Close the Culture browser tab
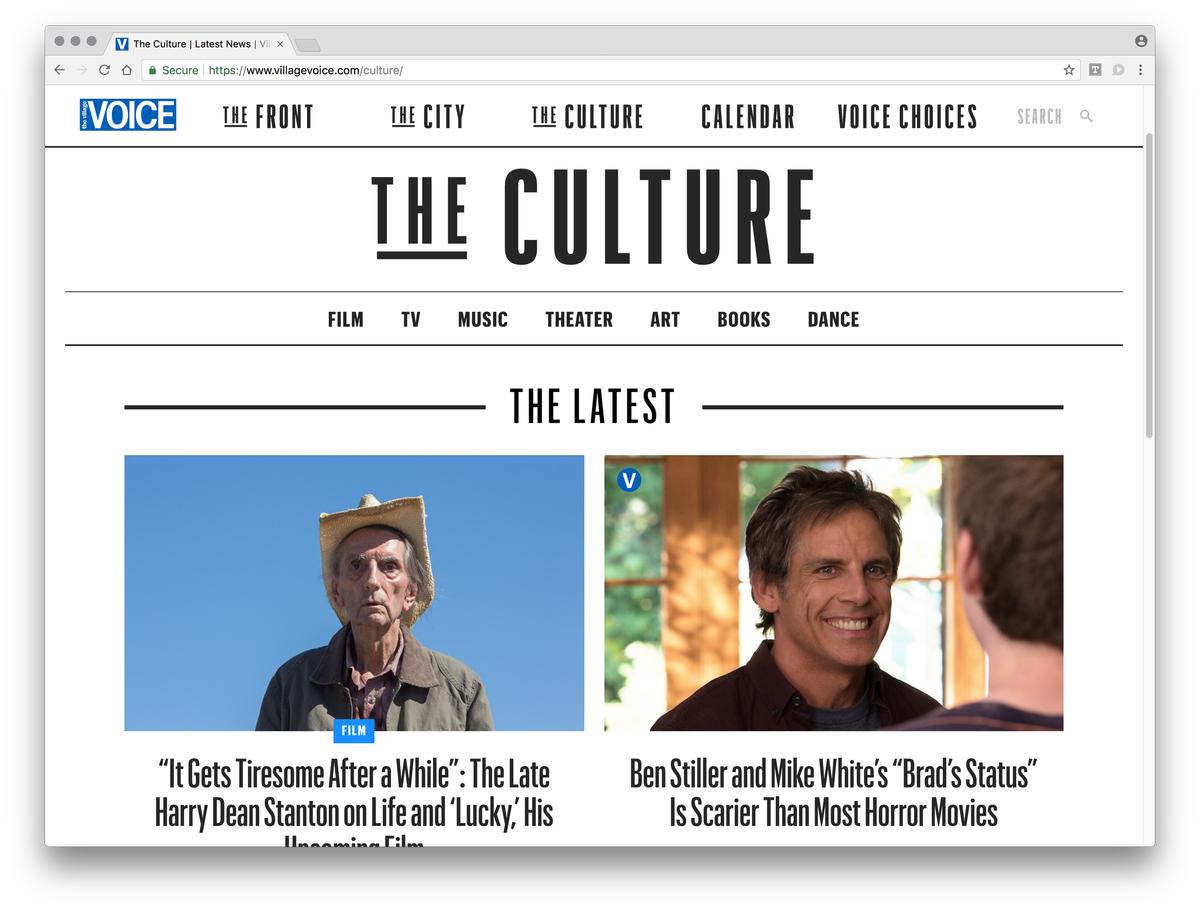This screenshot has height=911, width=1200. pyautogui.click(x=280, y=44)
